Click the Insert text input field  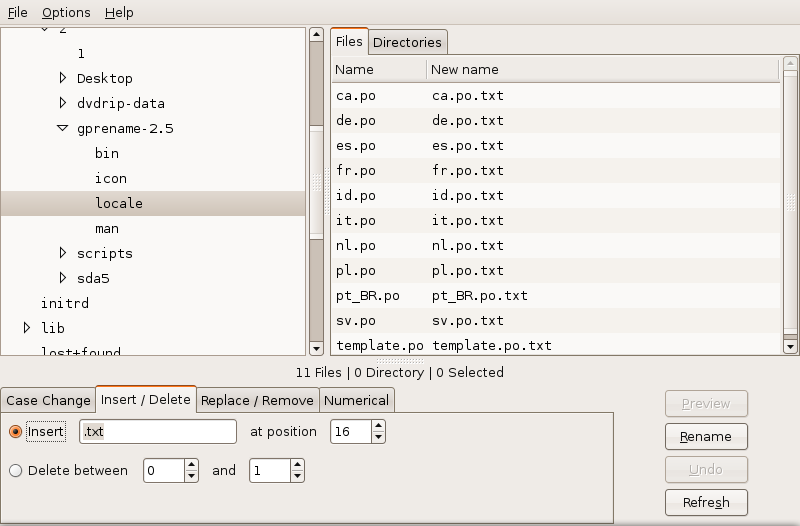click(x=157, y=432)
